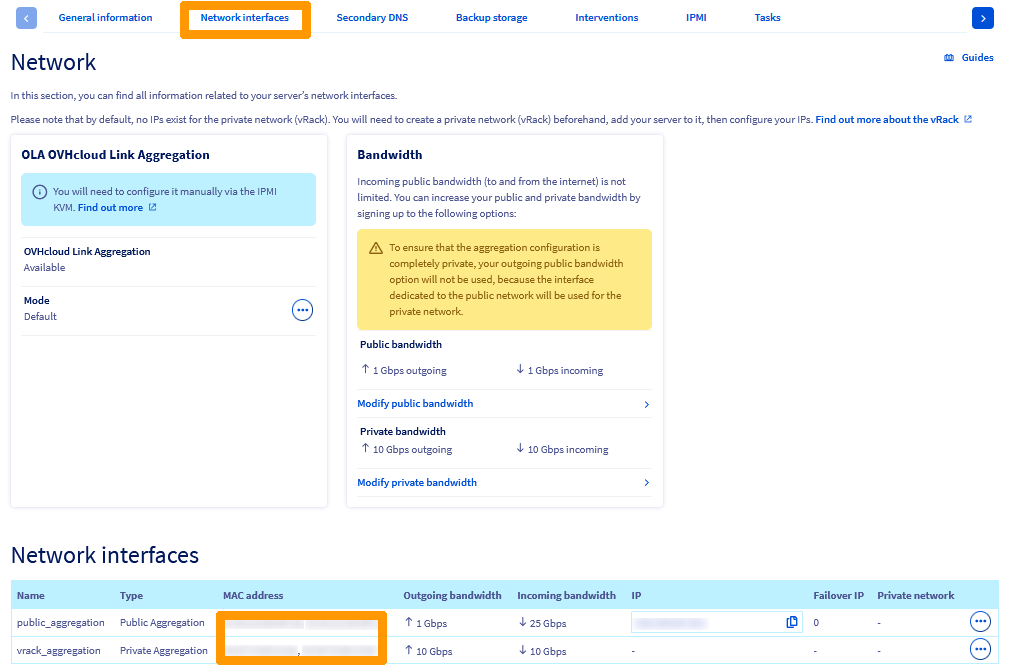Select the General information tab
The height and width of the screenshot is (670, 1021).
click(105, 17)
